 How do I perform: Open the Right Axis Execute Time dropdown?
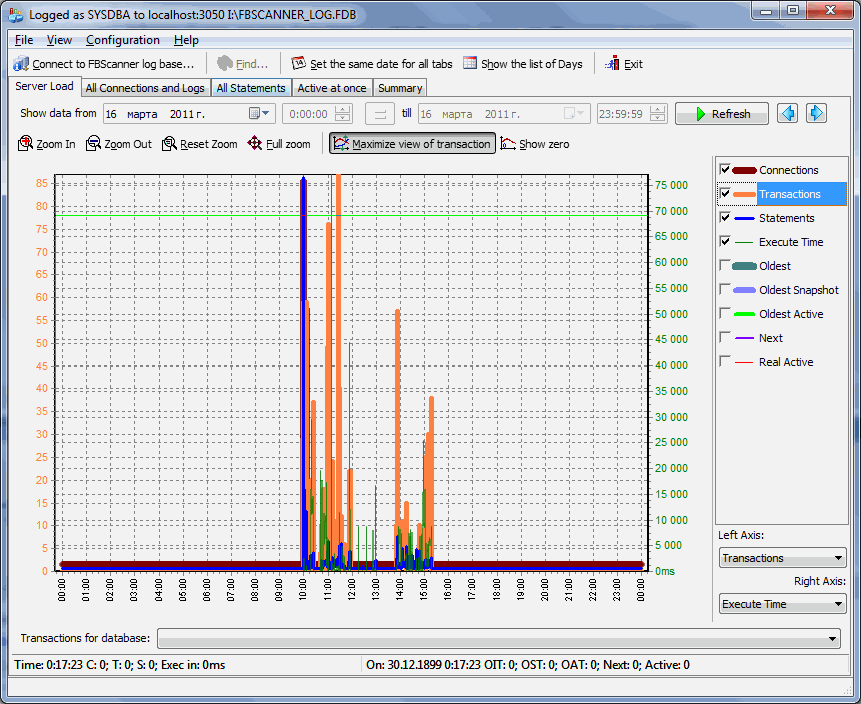[782, 604]
